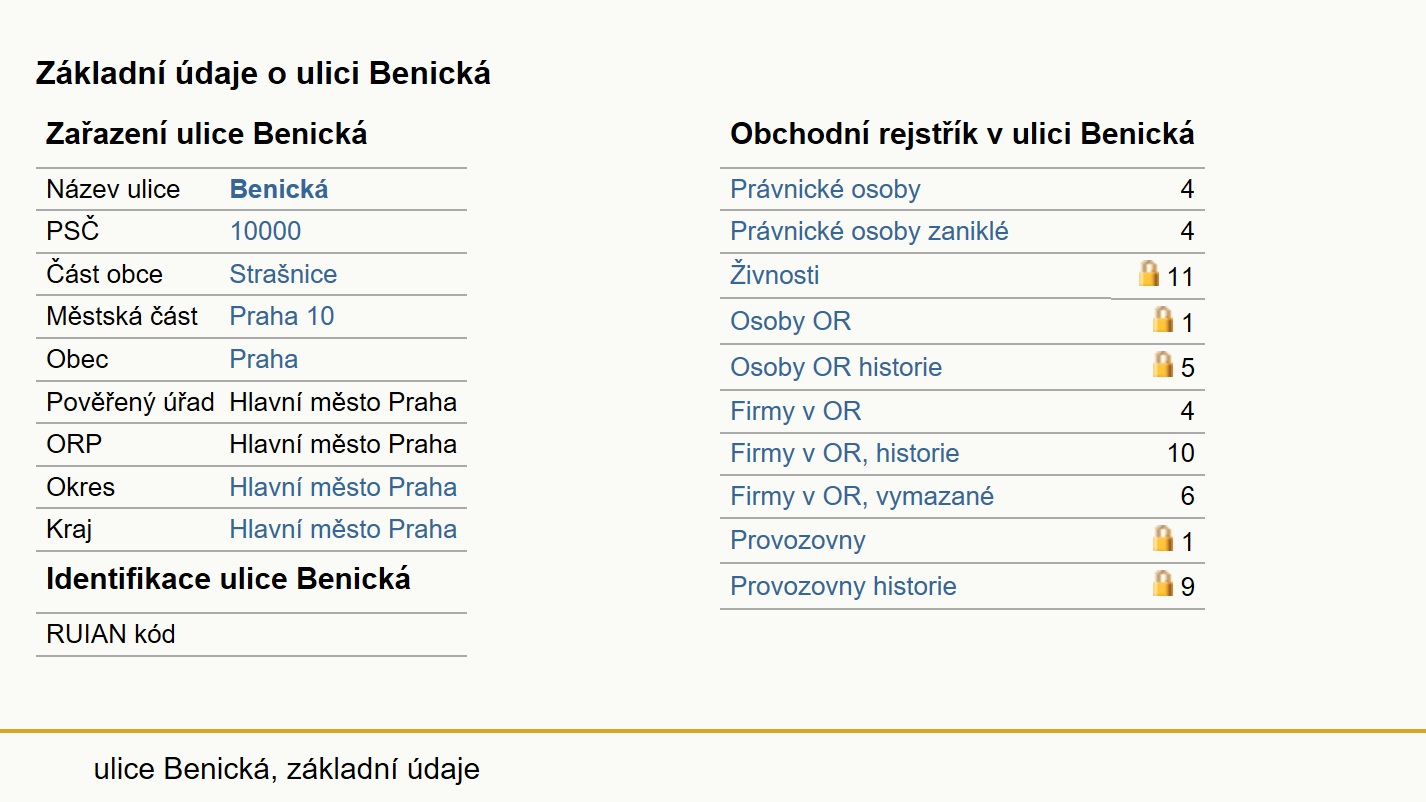Viewport: 1426px width, 802px height.
Task: Click the Osoby OR historie link
Action: 836,367
